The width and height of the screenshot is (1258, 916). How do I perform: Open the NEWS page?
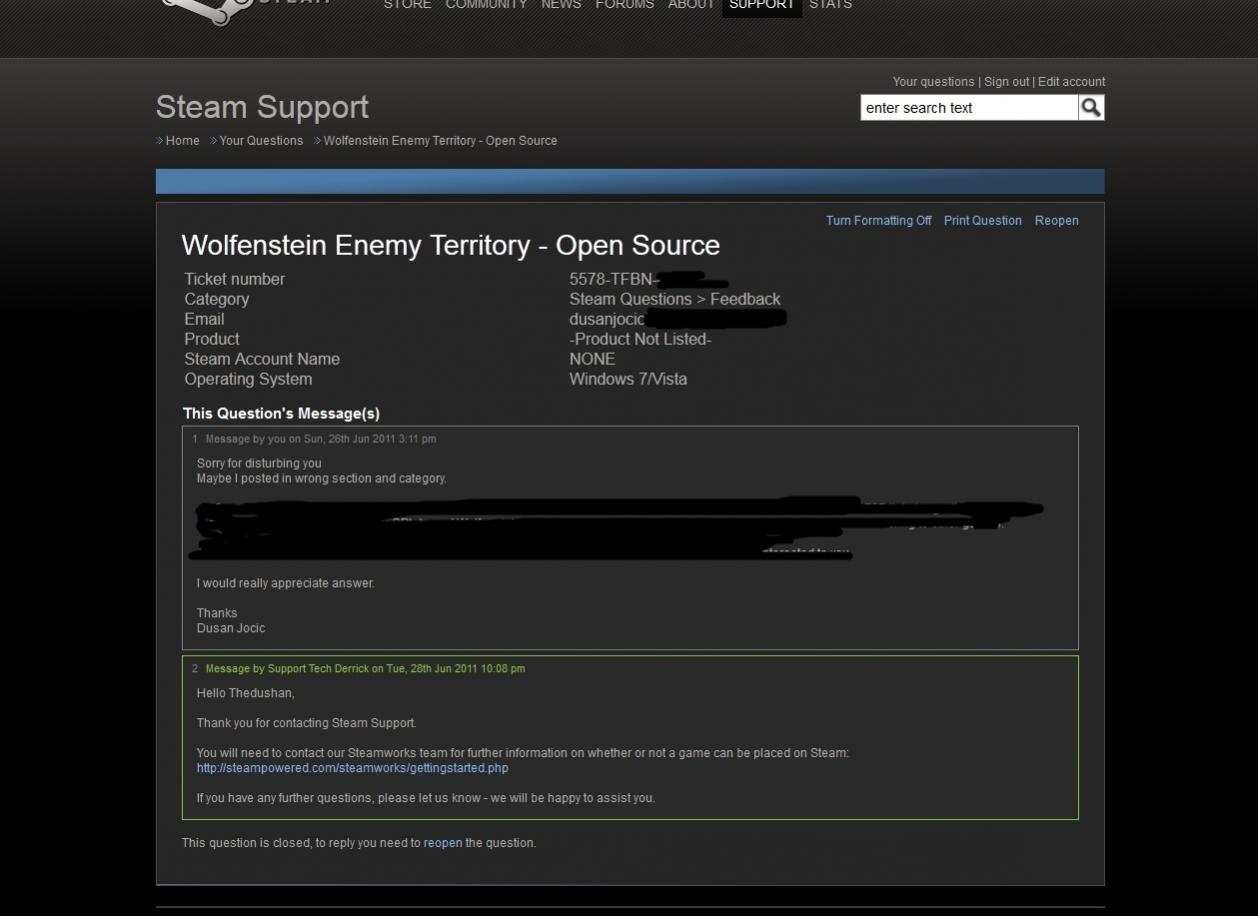pos(561,5)
